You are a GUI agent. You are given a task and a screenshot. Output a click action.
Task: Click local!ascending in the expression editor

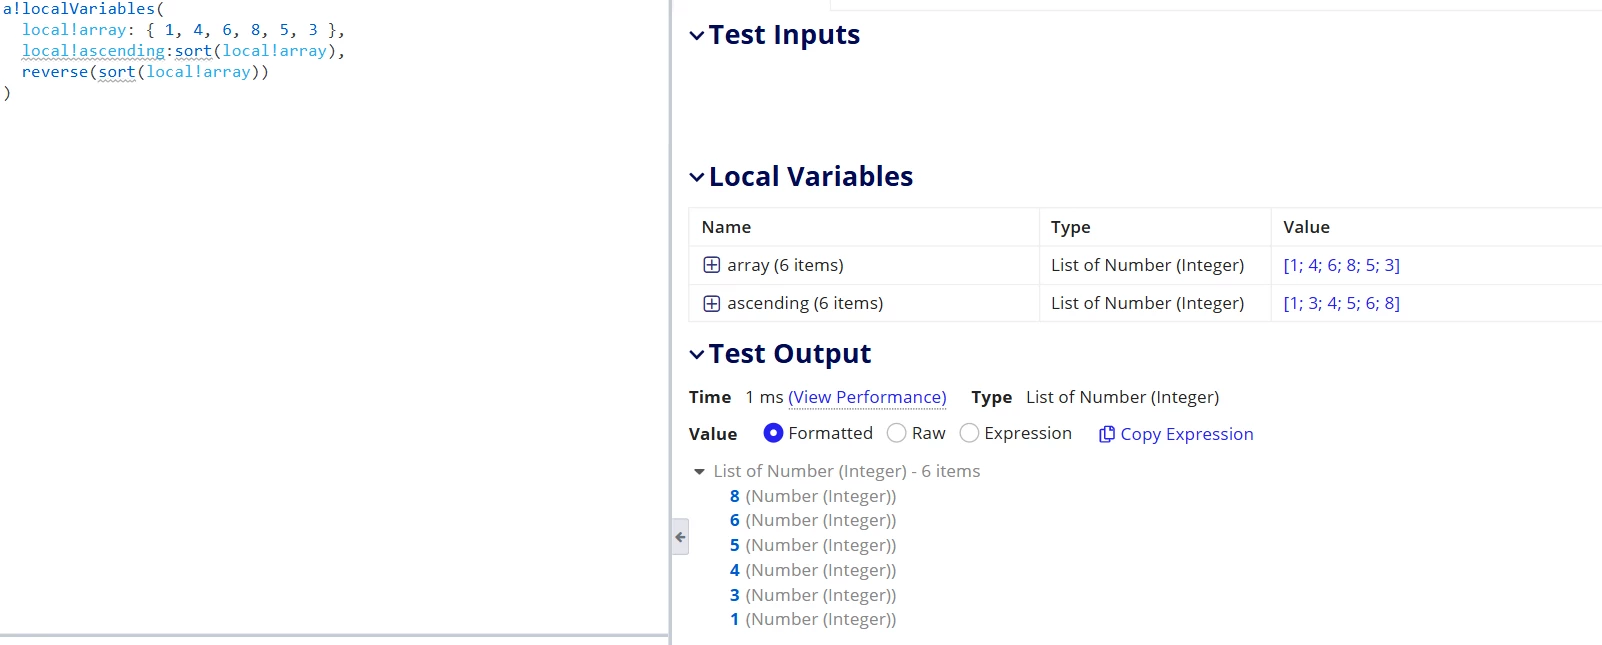(x=93, y=51)
